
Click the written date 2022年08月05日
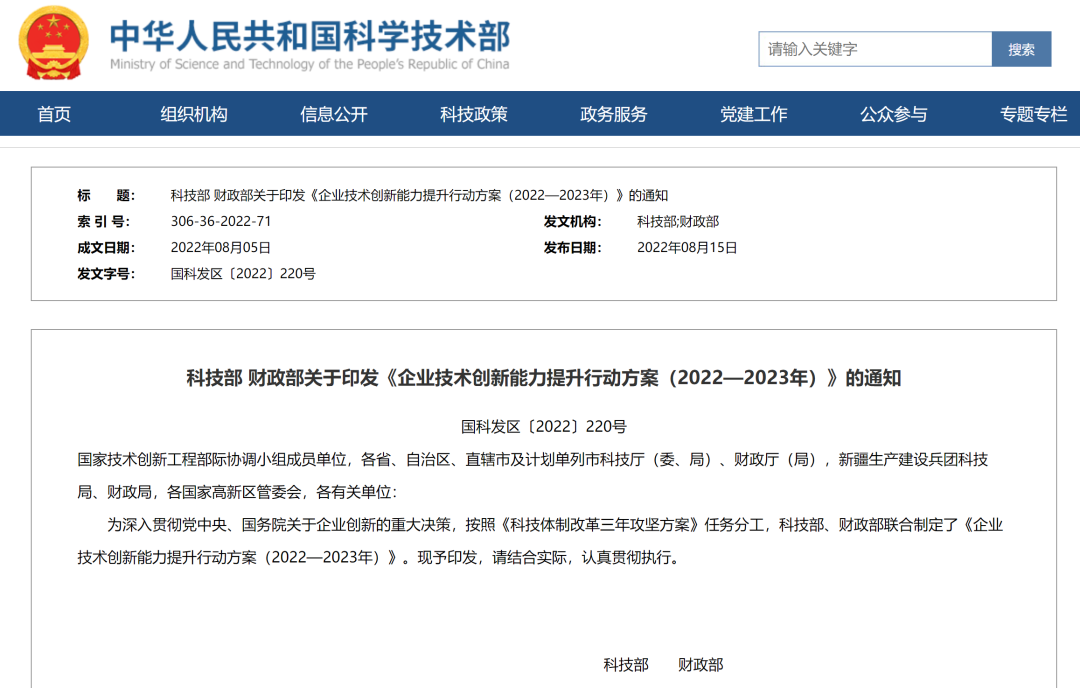pyautogui.click(x=220, y=247)
